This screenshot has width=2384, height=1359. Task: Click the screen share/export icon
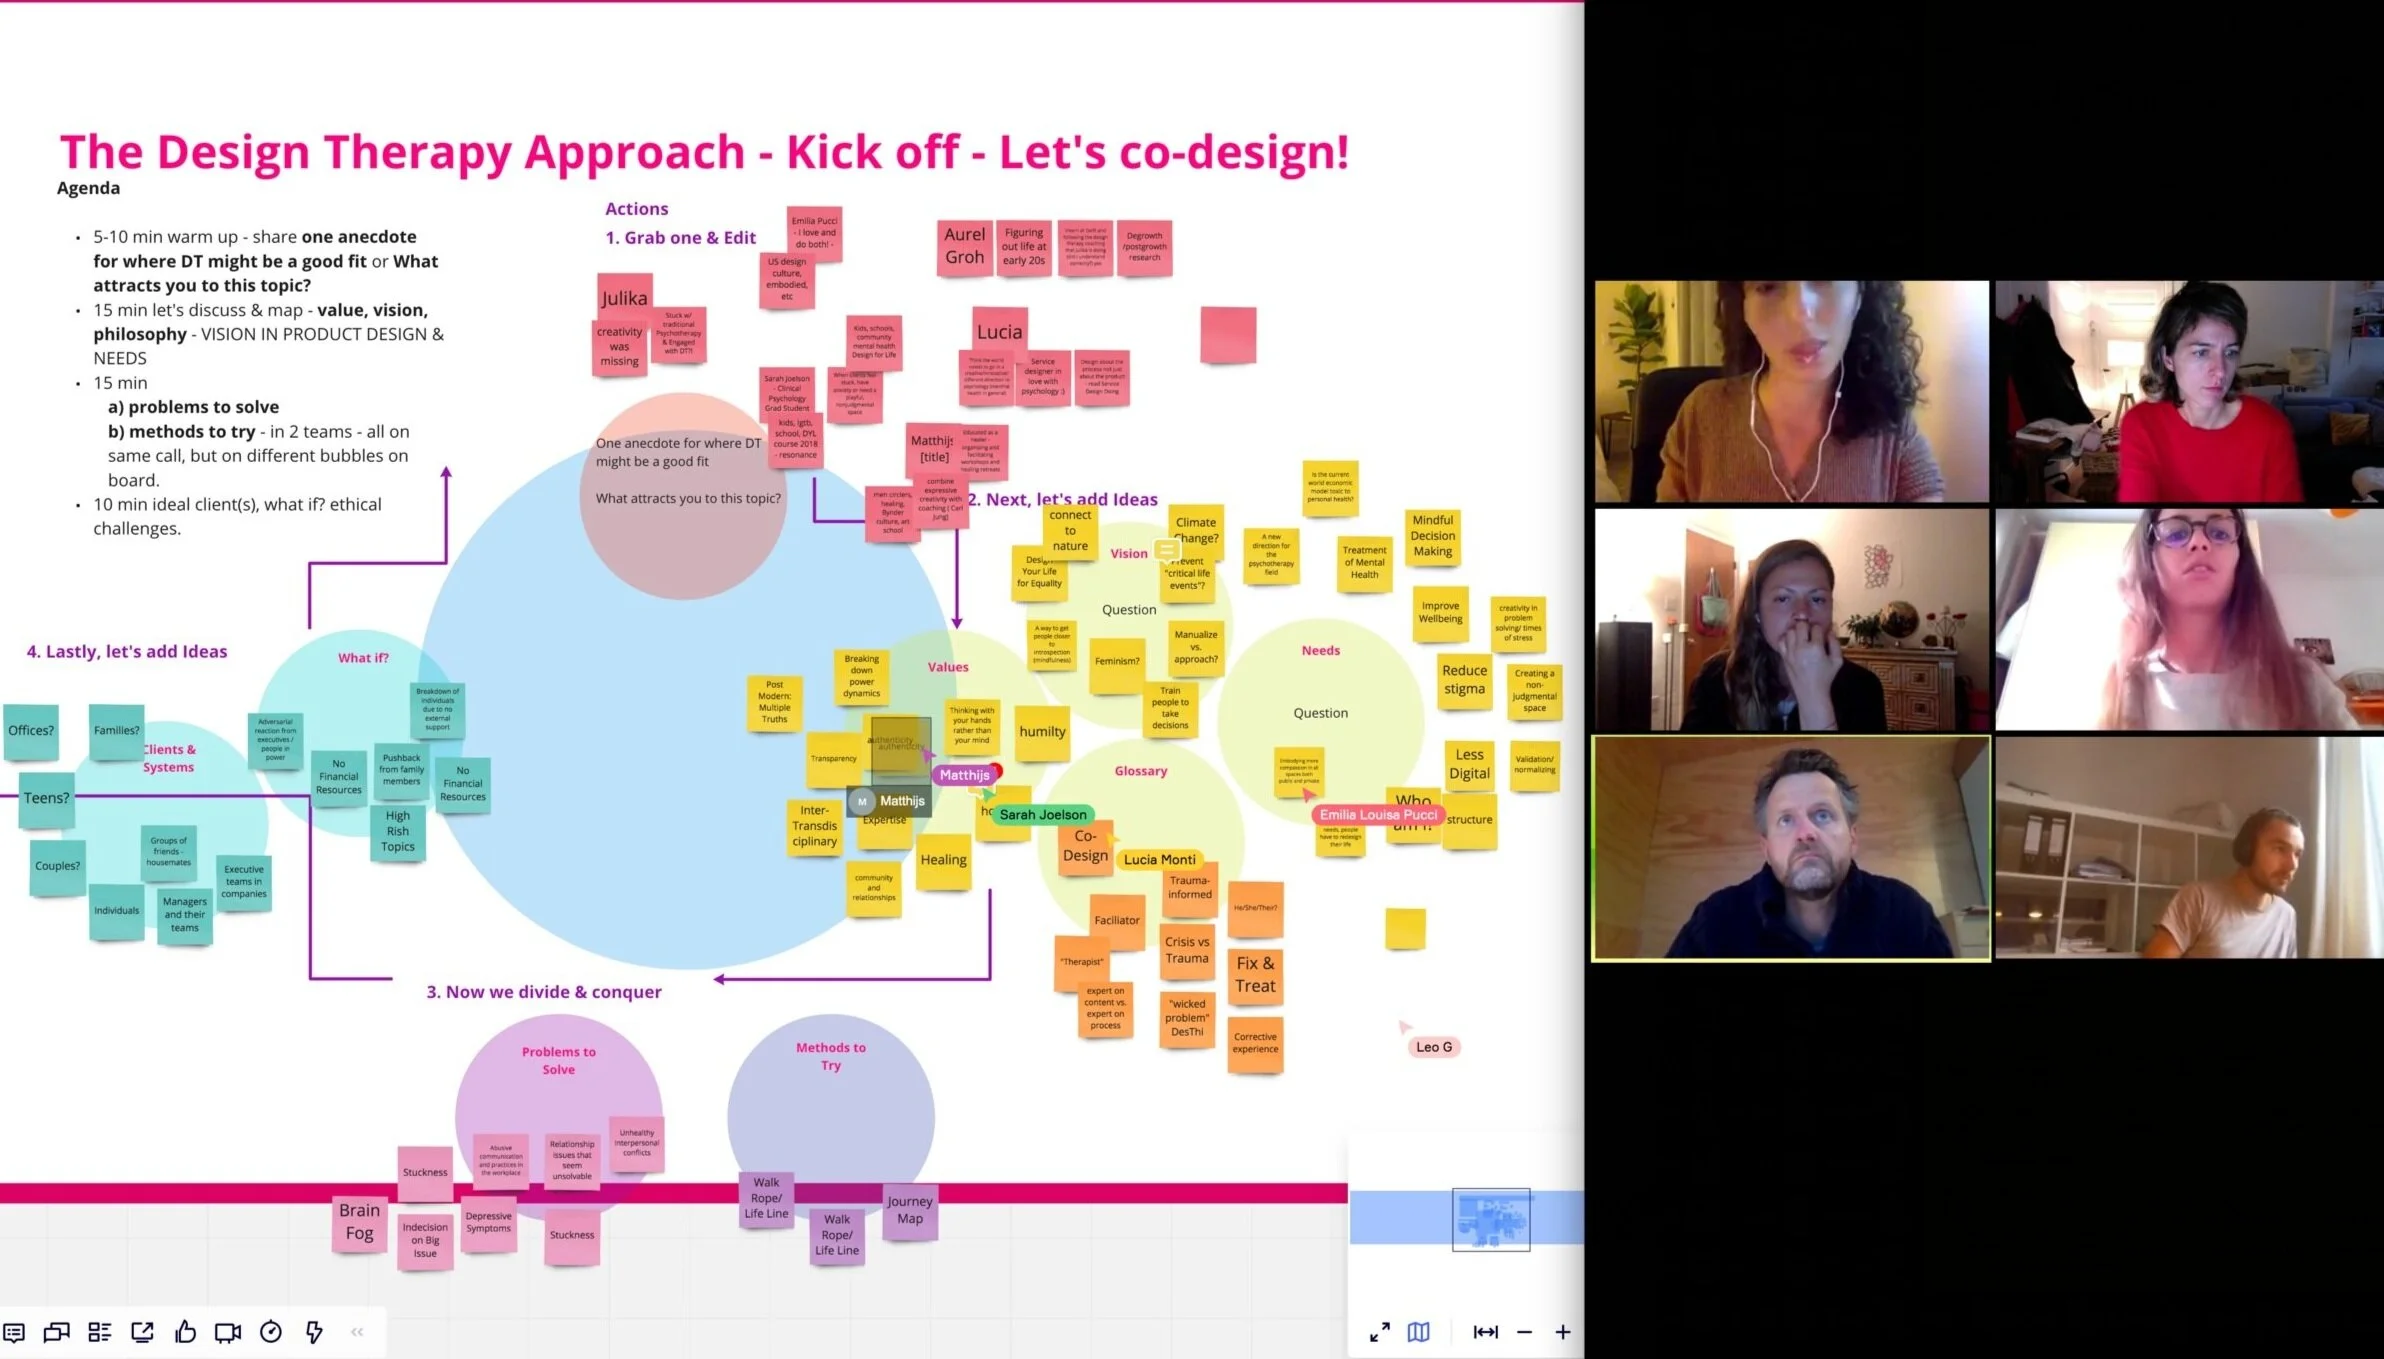[143, 1331]
